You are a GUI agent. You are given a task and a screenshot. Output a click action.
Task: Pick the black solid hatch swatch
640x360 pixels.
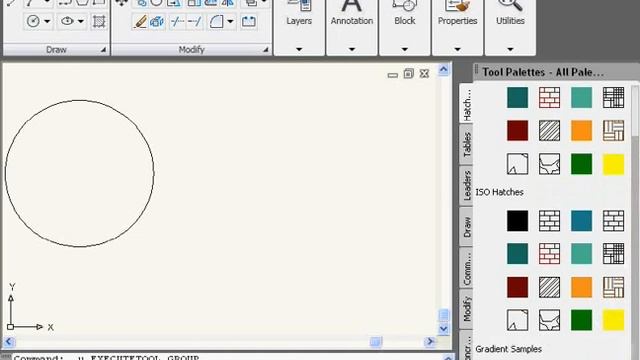coord(518,221)
